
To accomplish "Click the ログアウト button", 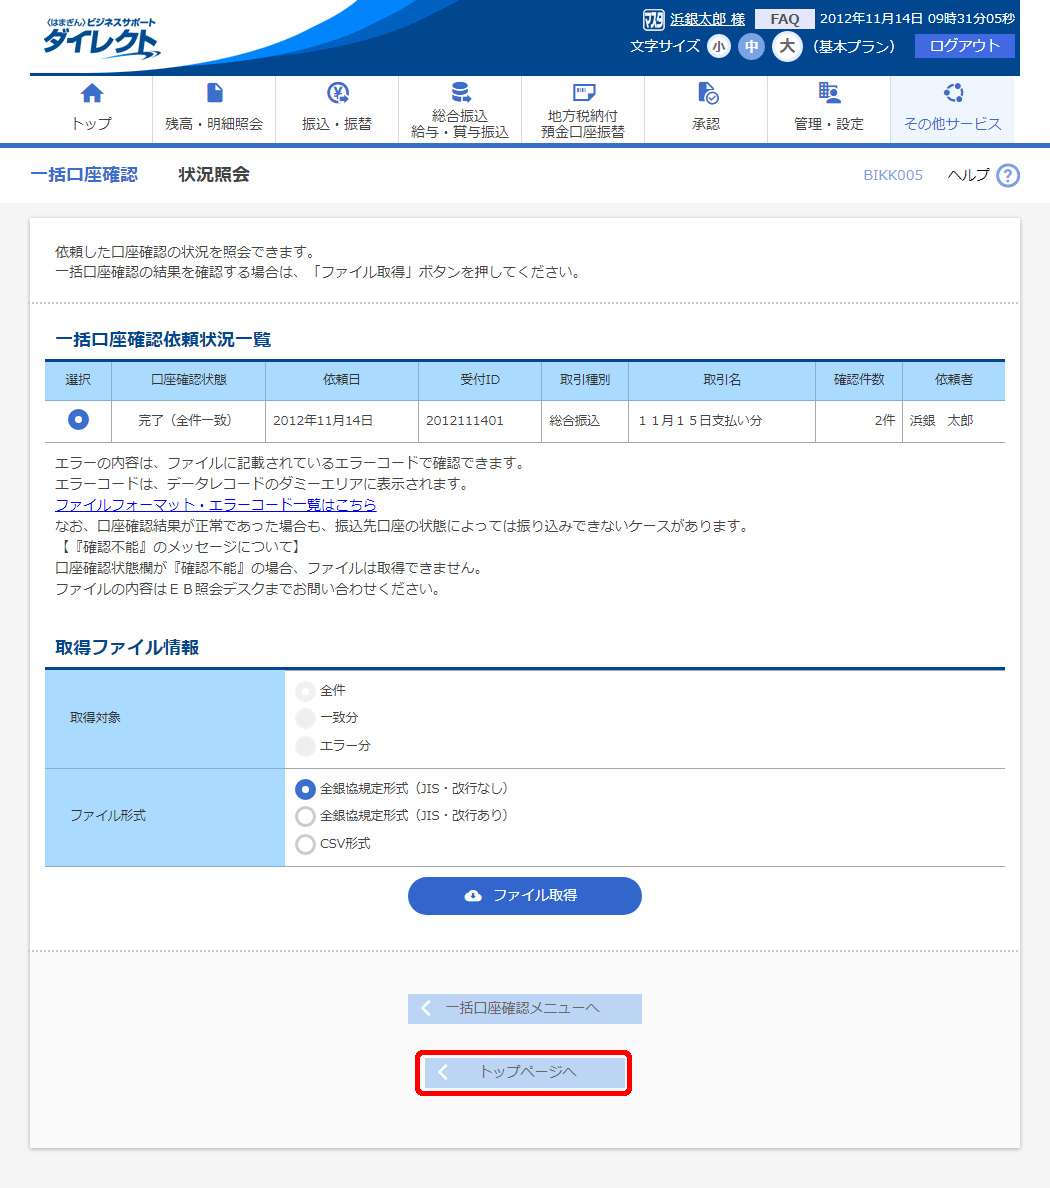I will 964,46.
